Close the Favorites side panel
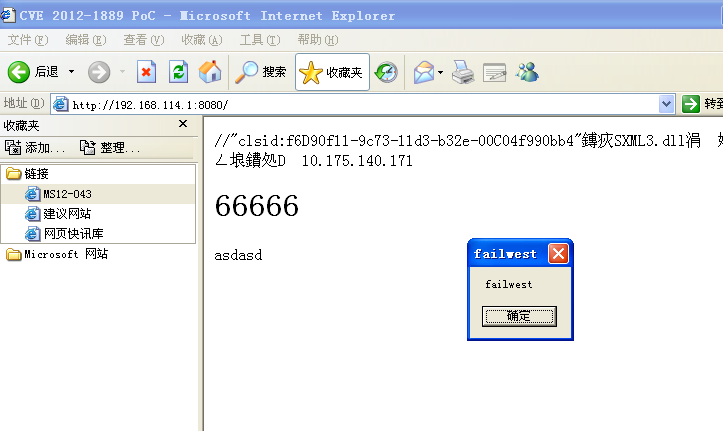This screenshot has height=431, width=723. click(x=182, y=124)
